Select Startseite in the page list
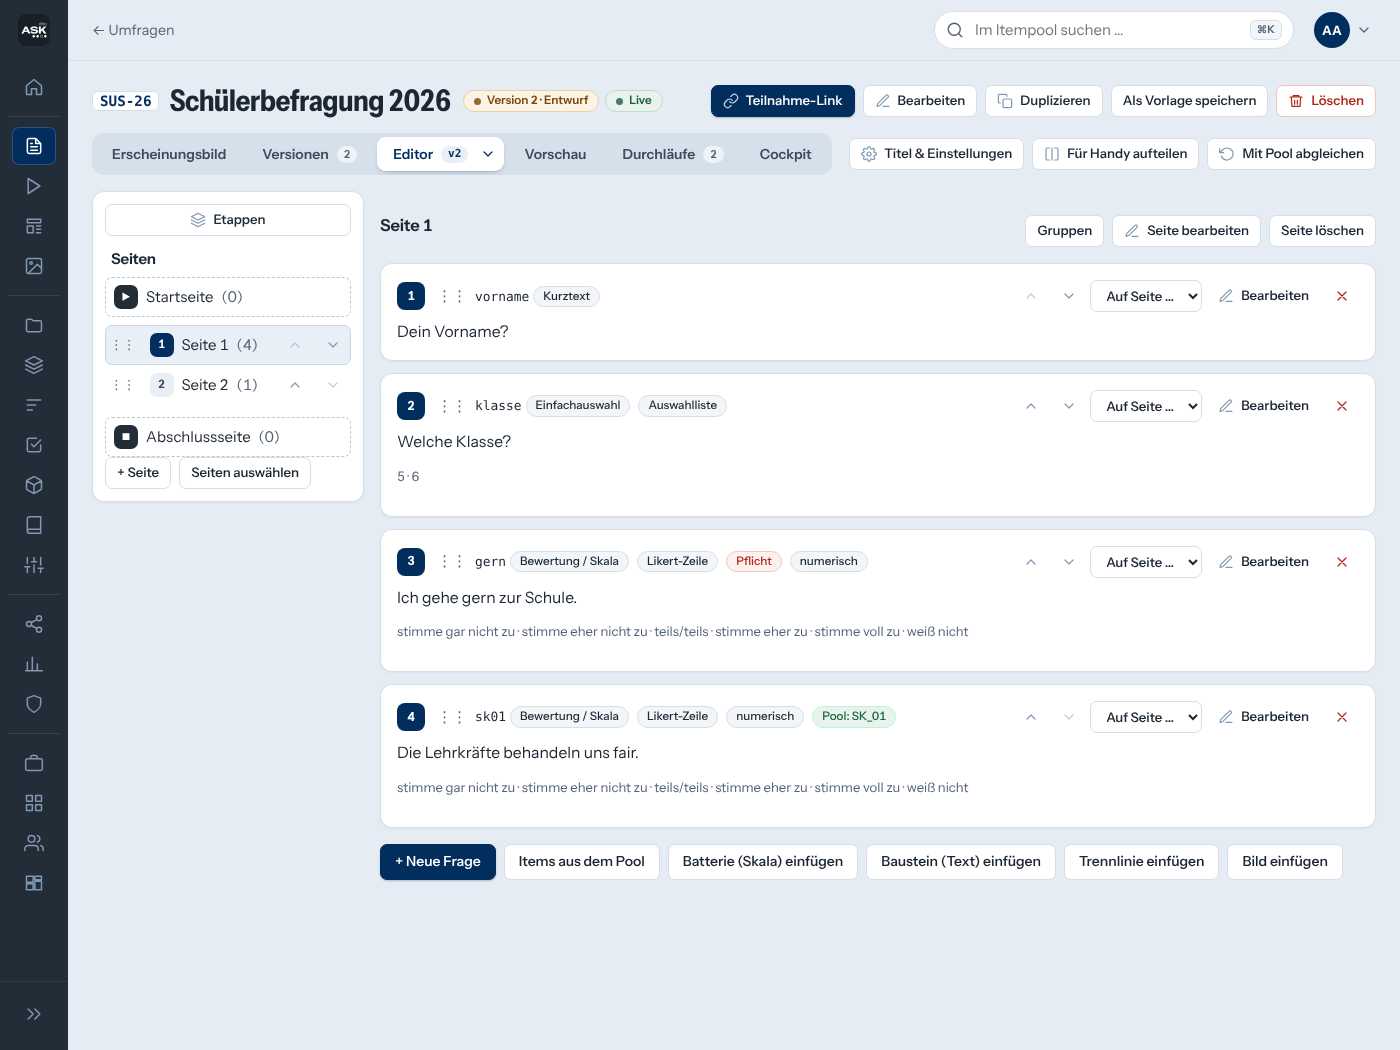Screen dimensions: 1400x1050 228,297
